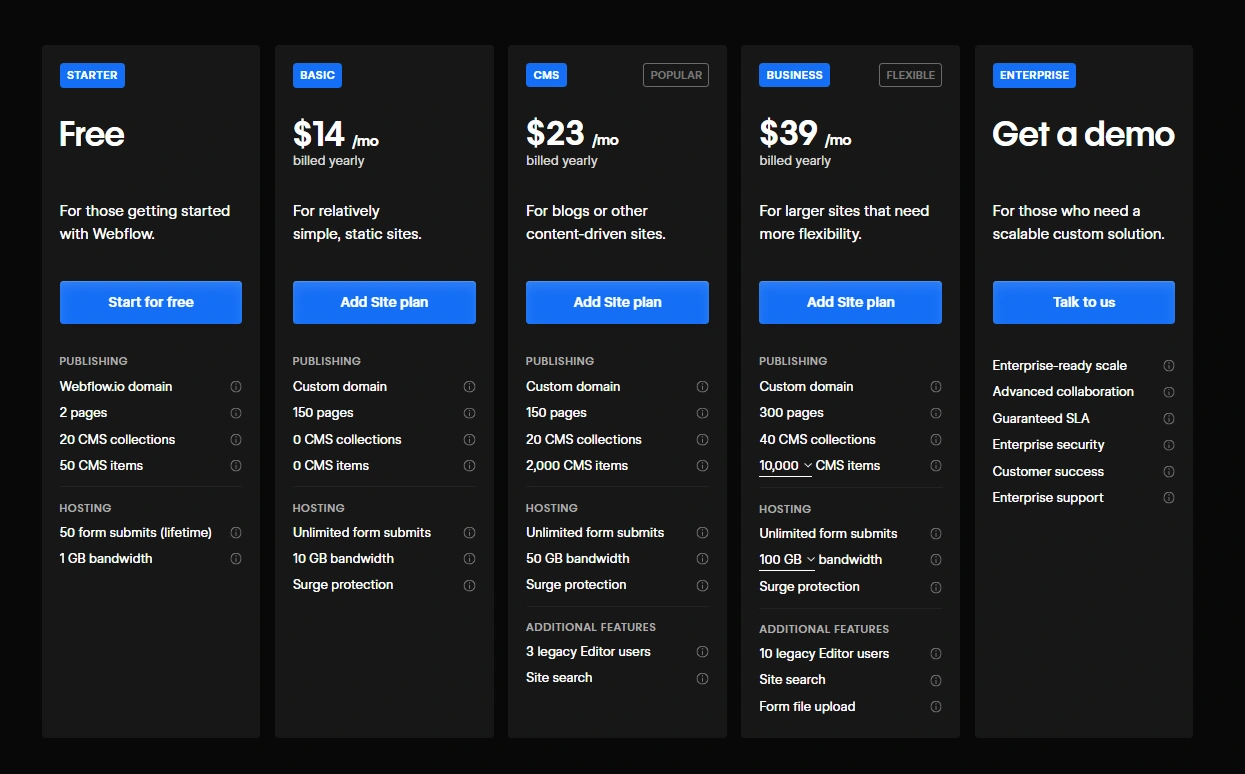The height and width of the screenshot is (774, 1245).
Task: Show info for 1 GB bandwidth
Action: point(236,559)
